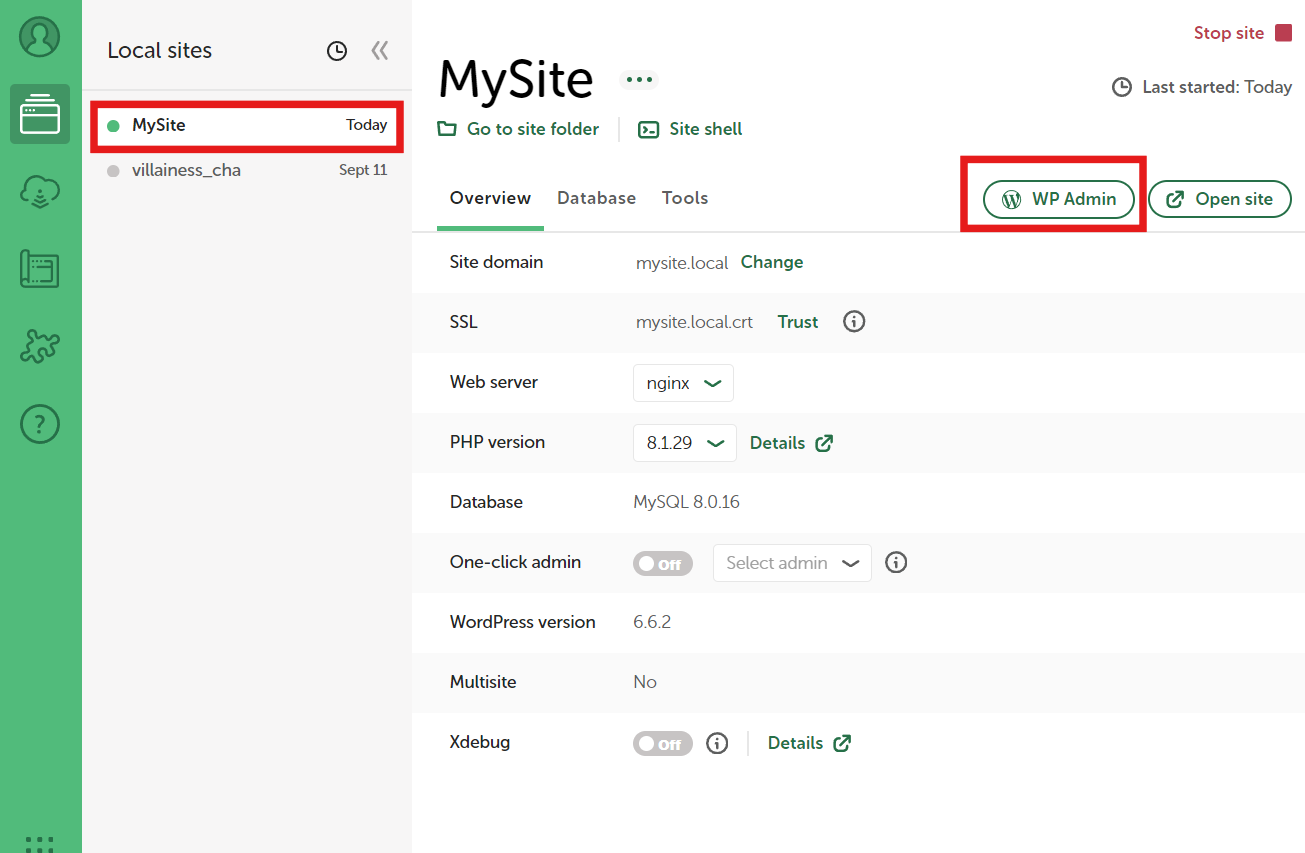
Task: Click the external link icon in Open site button
Action: click(1175, 199)
